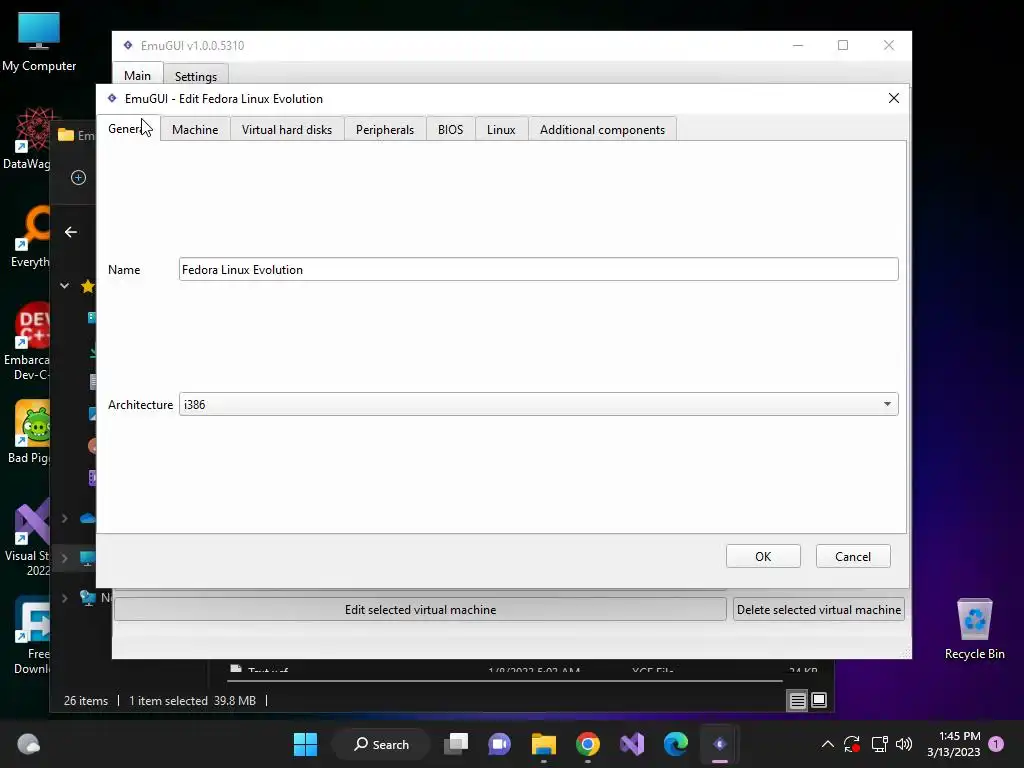Click the Name input field
The width and height of the screenshot is (1024, 768).
tap(538, 269)
